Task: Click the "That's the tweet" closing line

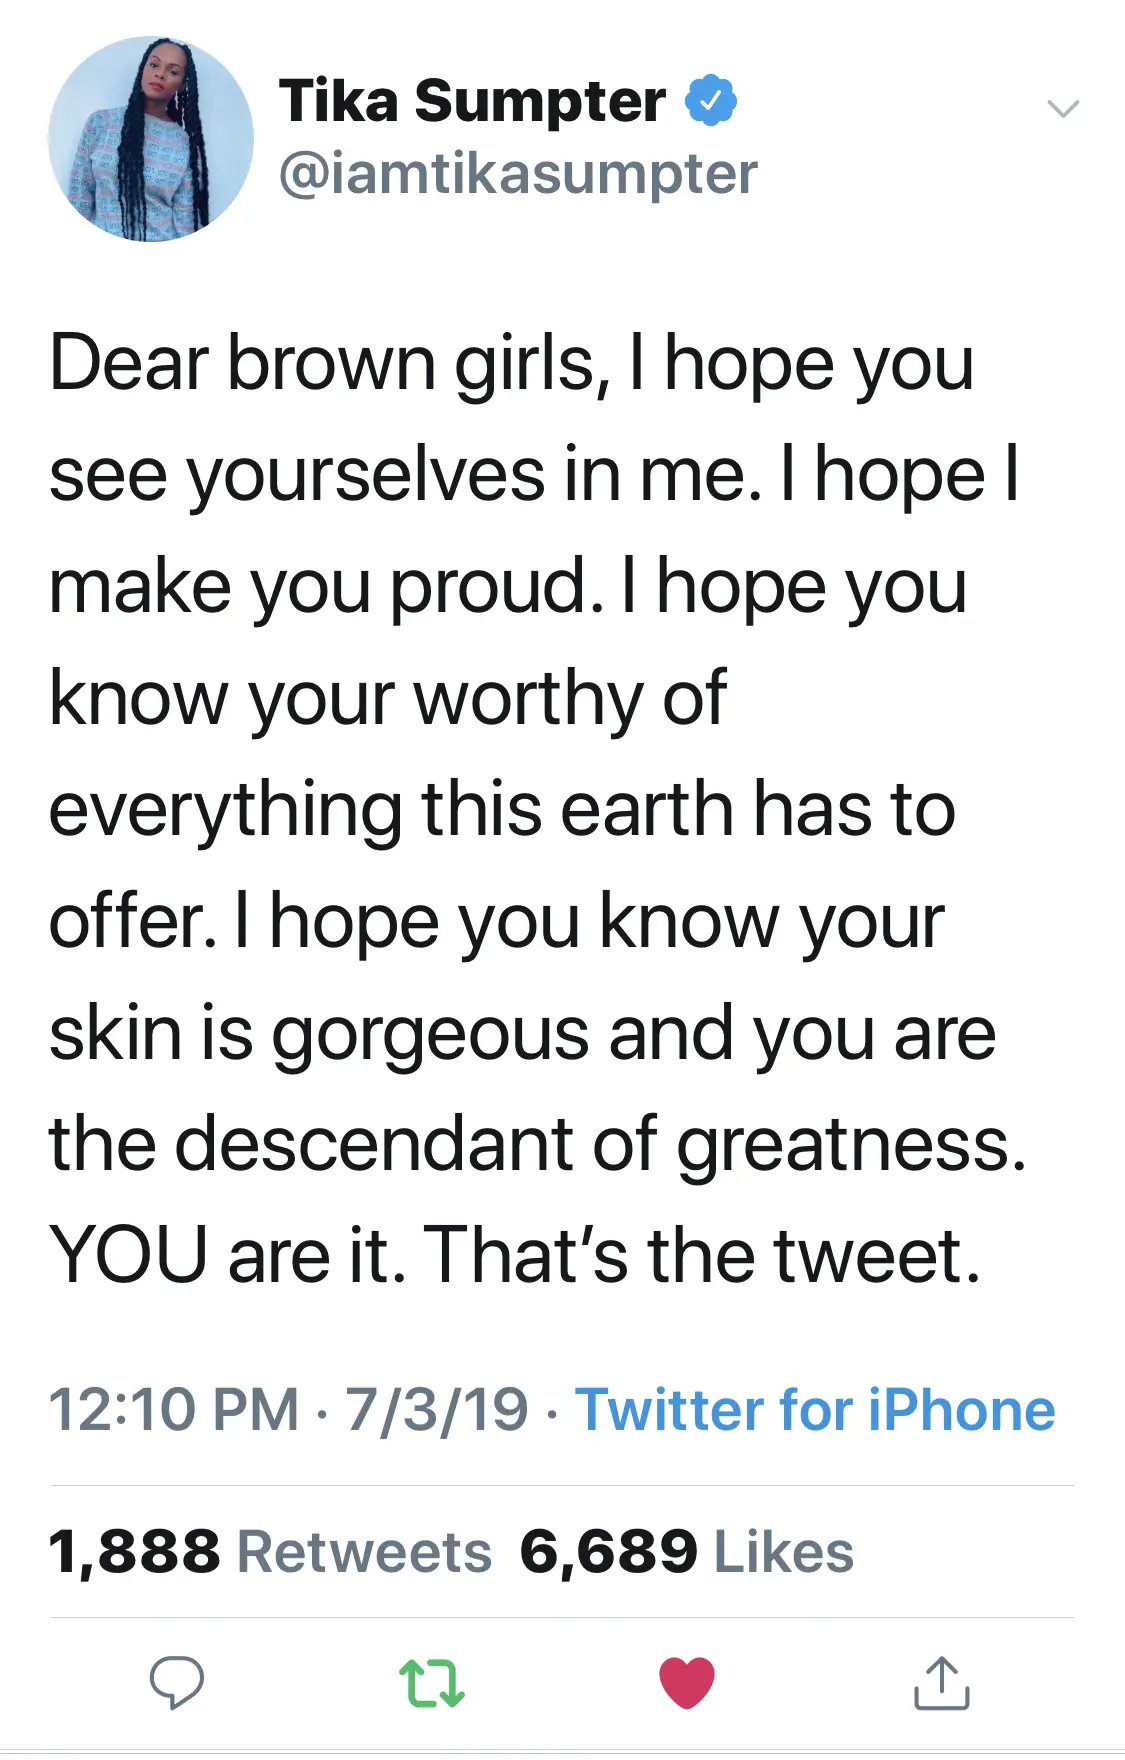Action: click(x=702, y=1255)
